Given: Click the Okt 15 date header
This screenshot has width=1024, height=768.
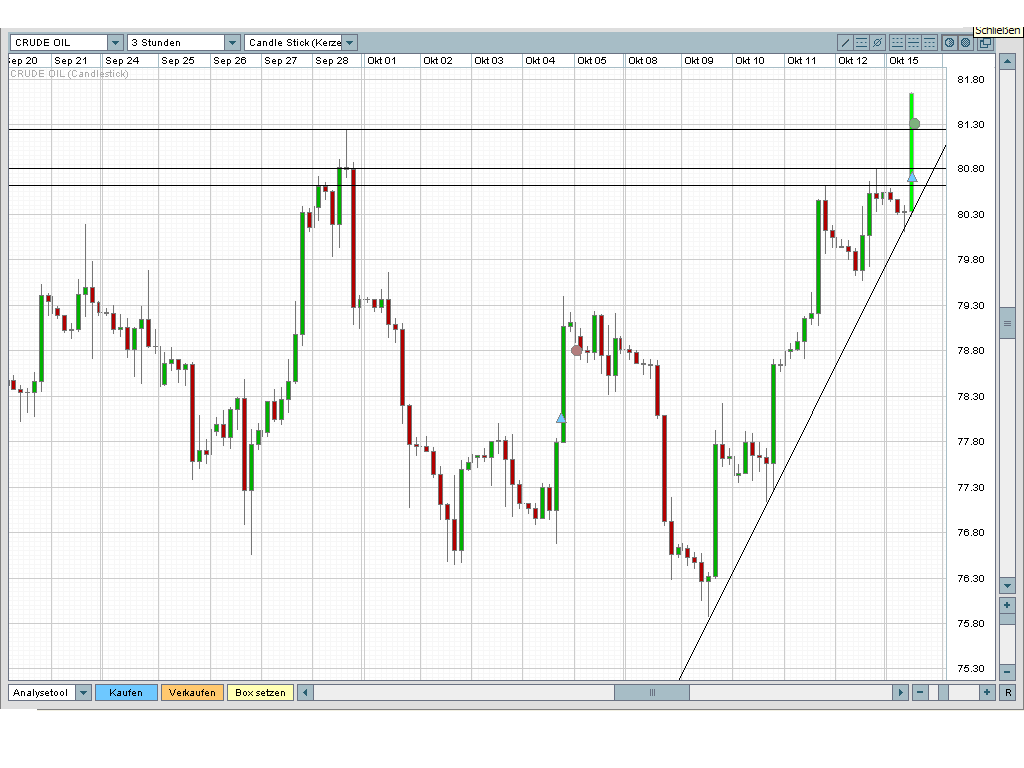Looking at the screenshot, I should pyautogui.click(x=904, y=61).
